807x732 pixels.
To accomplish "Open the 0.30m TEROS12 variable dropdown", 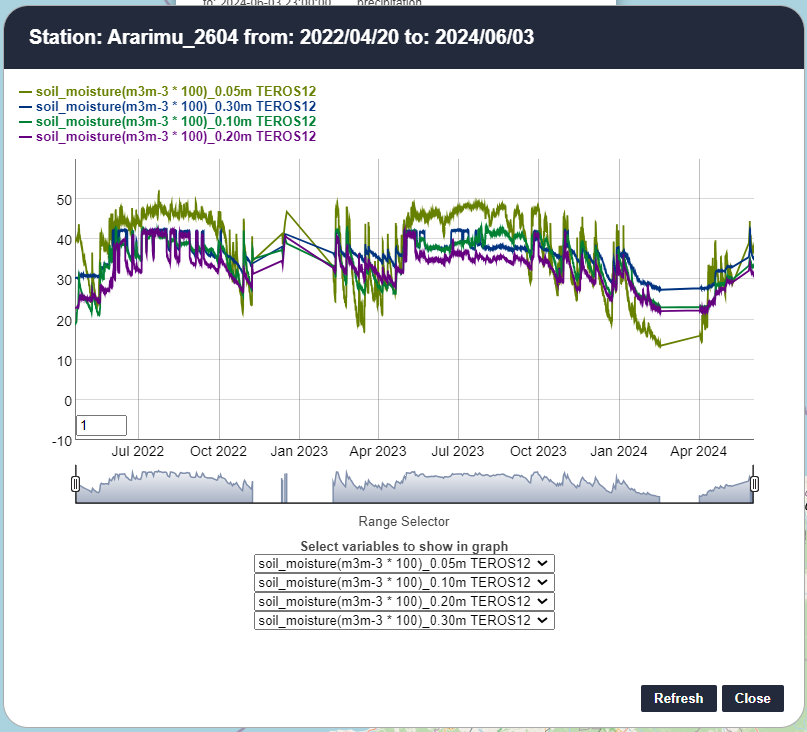I will (404, 620).
